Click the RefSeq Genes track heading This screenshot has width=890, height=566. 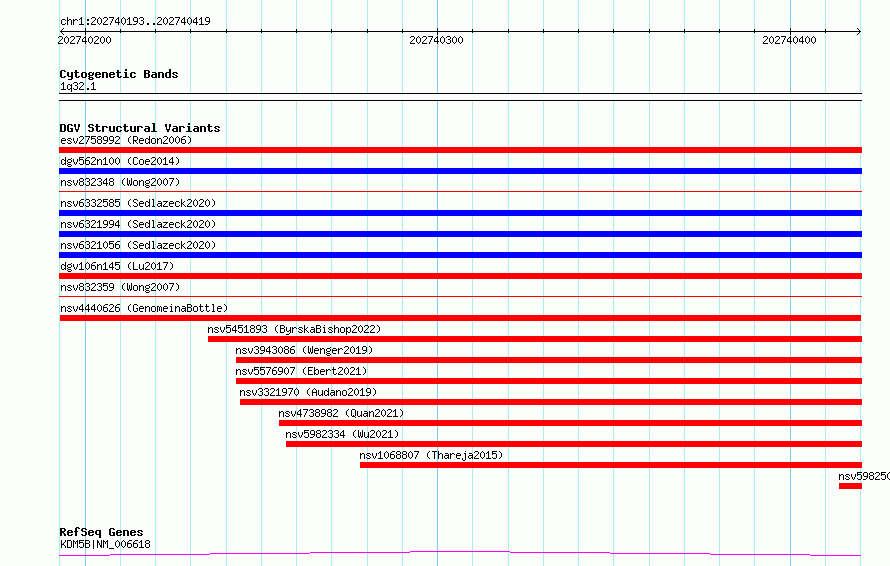coord(102,532)
